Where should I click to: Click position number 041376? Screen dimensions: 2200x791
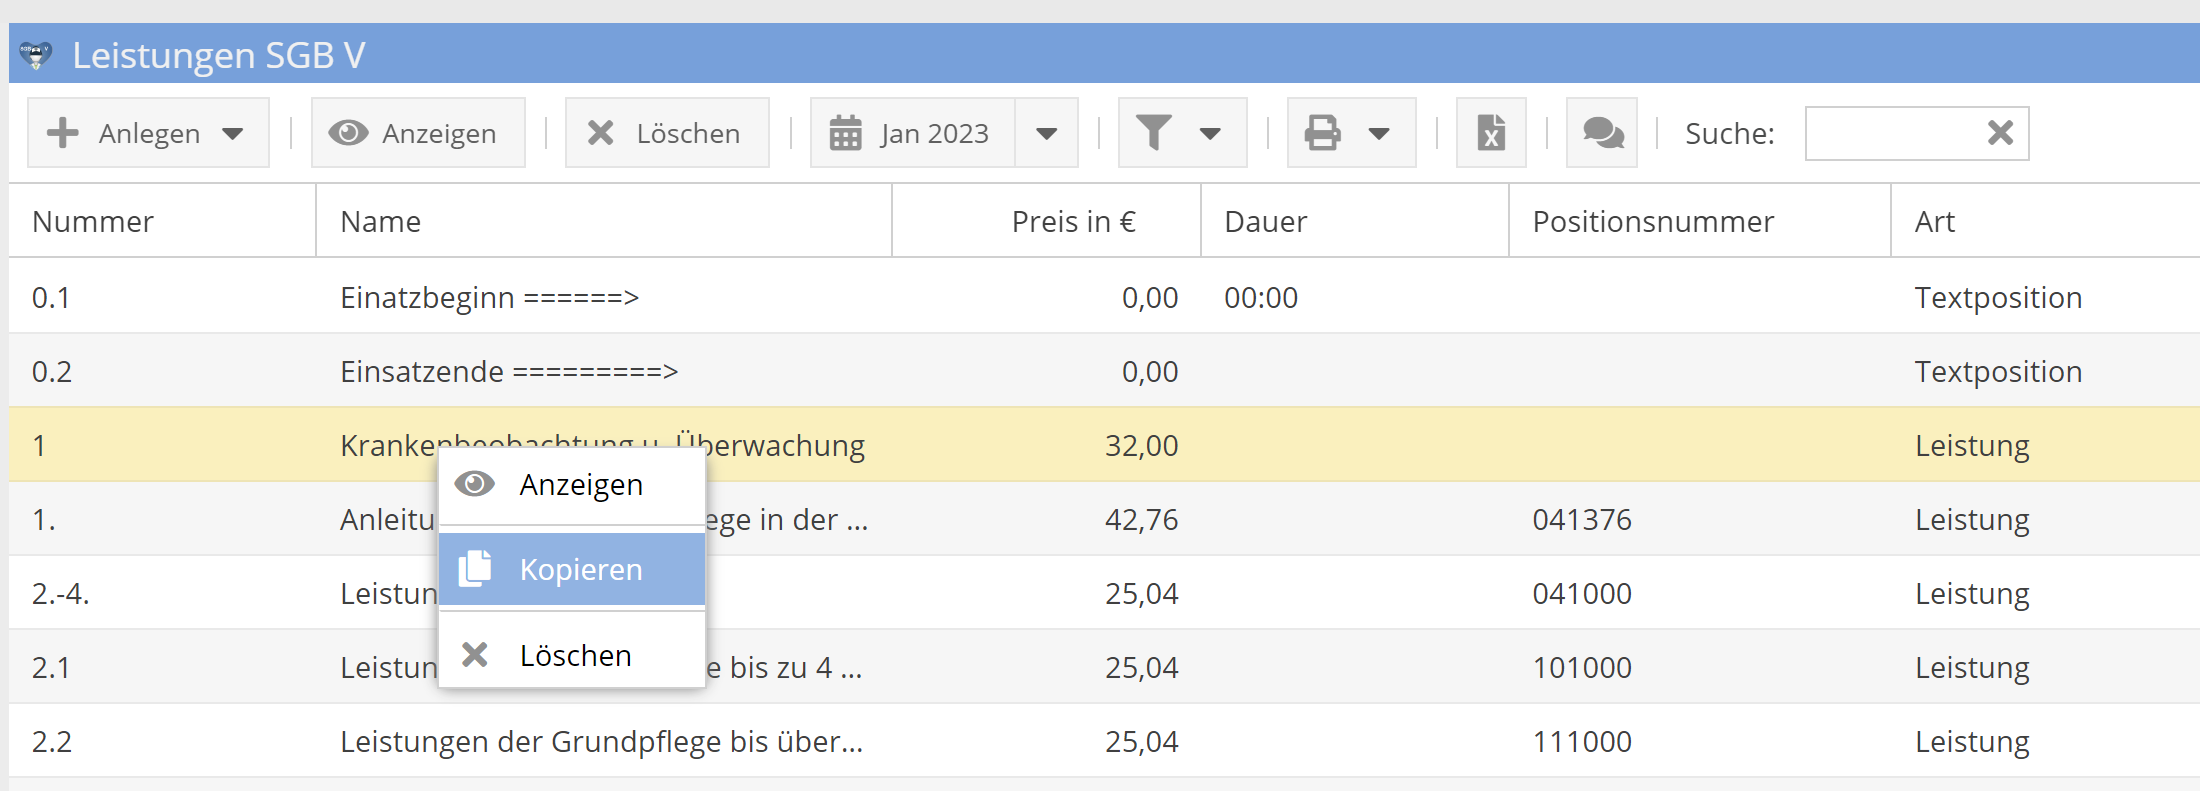(x=1582, y=519)
